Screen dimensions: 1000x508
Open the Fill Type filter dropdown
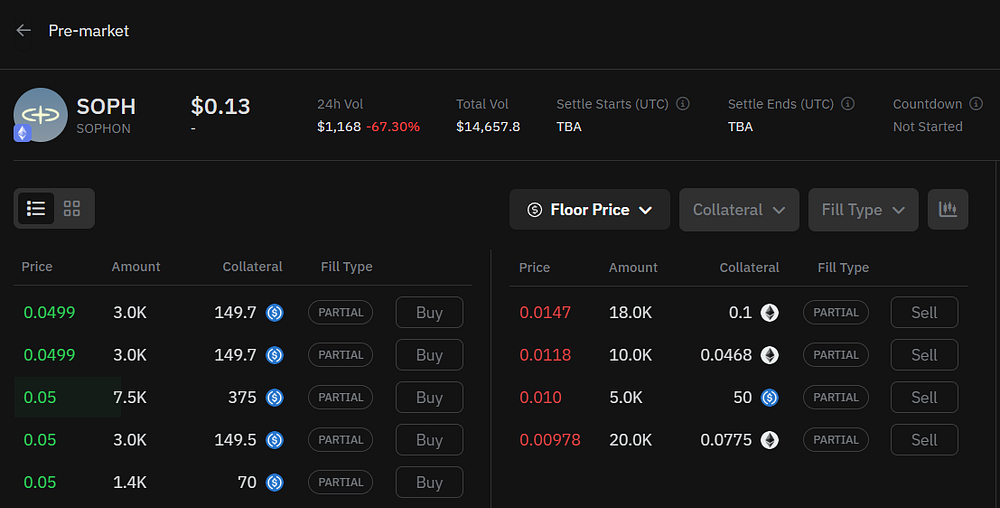coord(863,210)
